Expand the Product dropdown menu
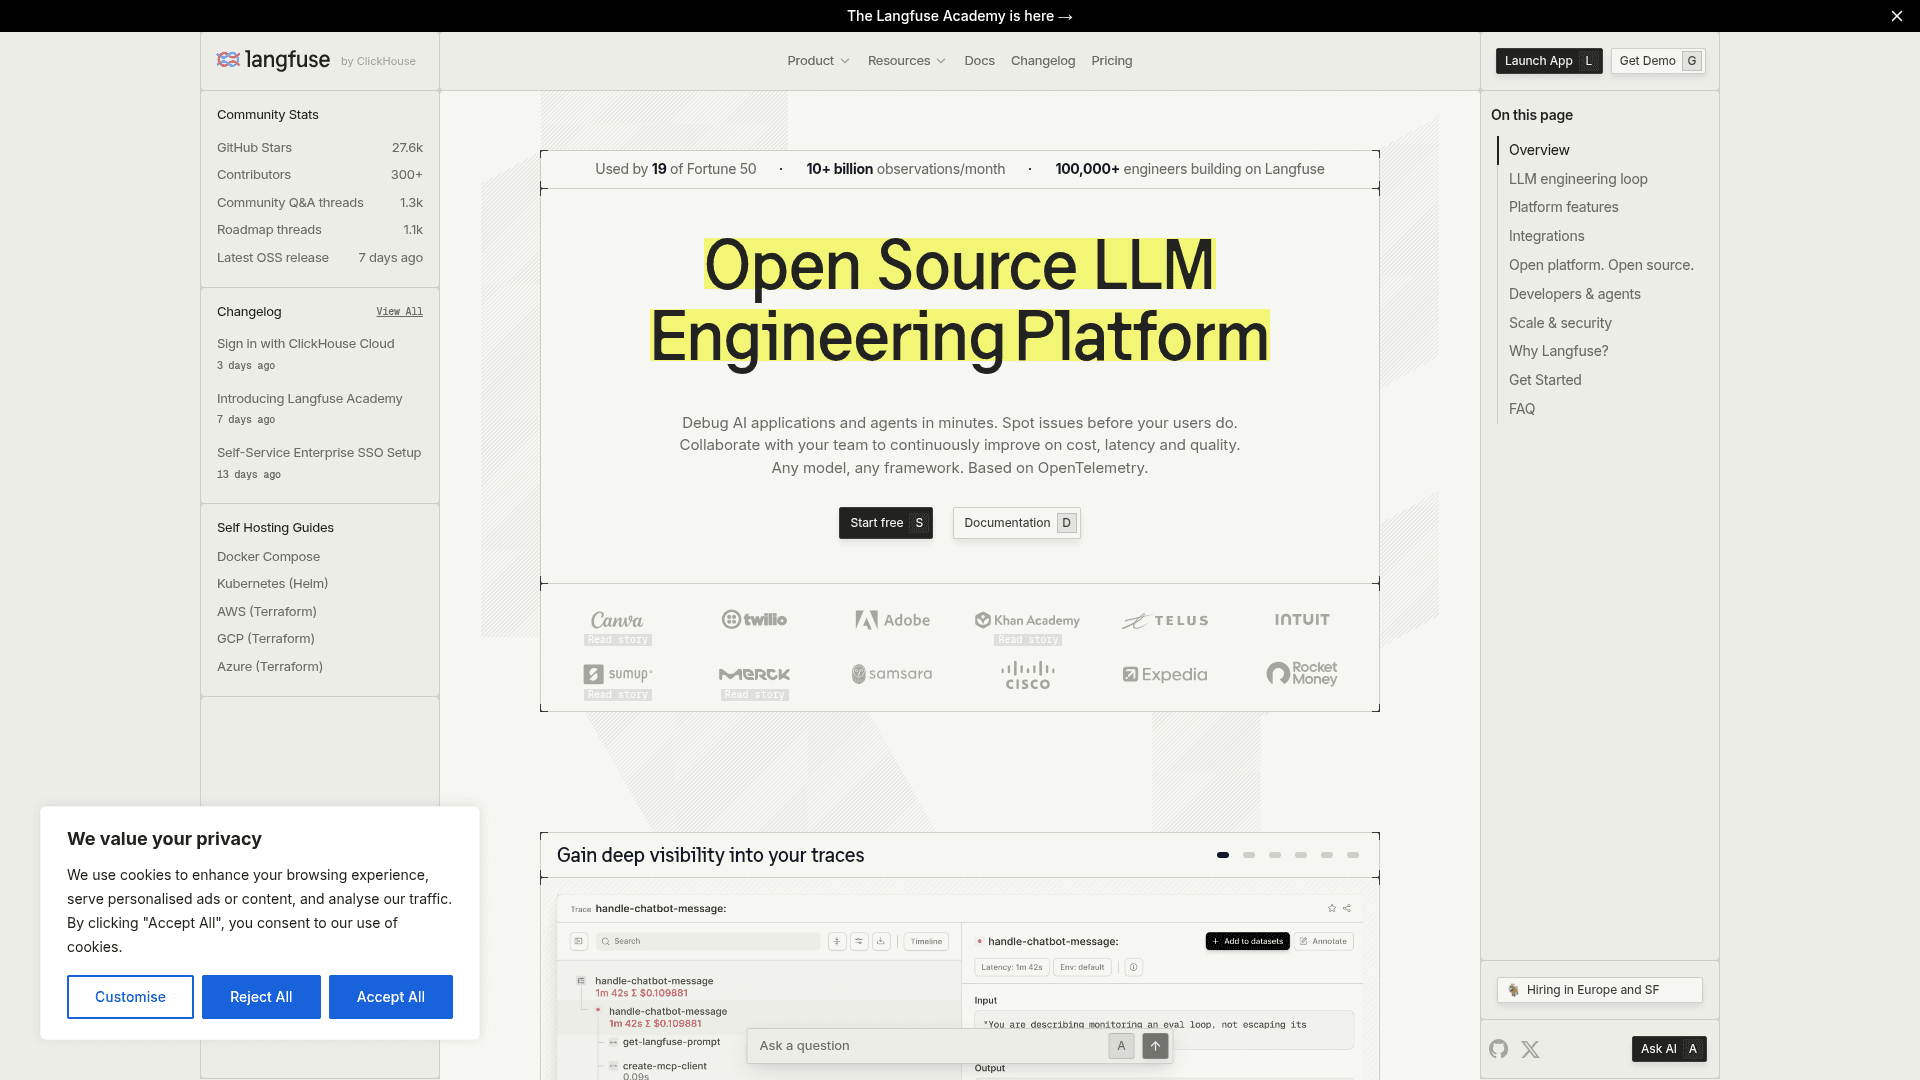This screenshot has width=1920, height=1080. click(x=818, y=61)
